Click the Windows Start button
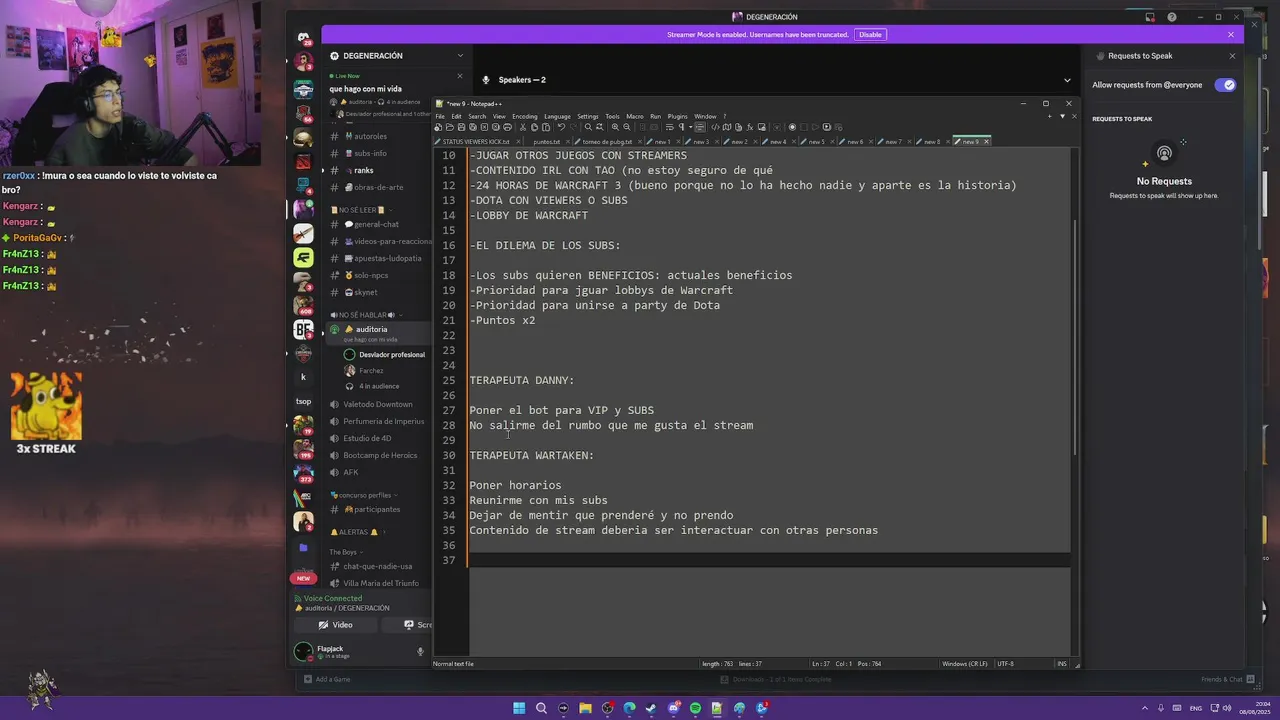Viewport: 1280px width, 720px height. (x=519, y=708)
